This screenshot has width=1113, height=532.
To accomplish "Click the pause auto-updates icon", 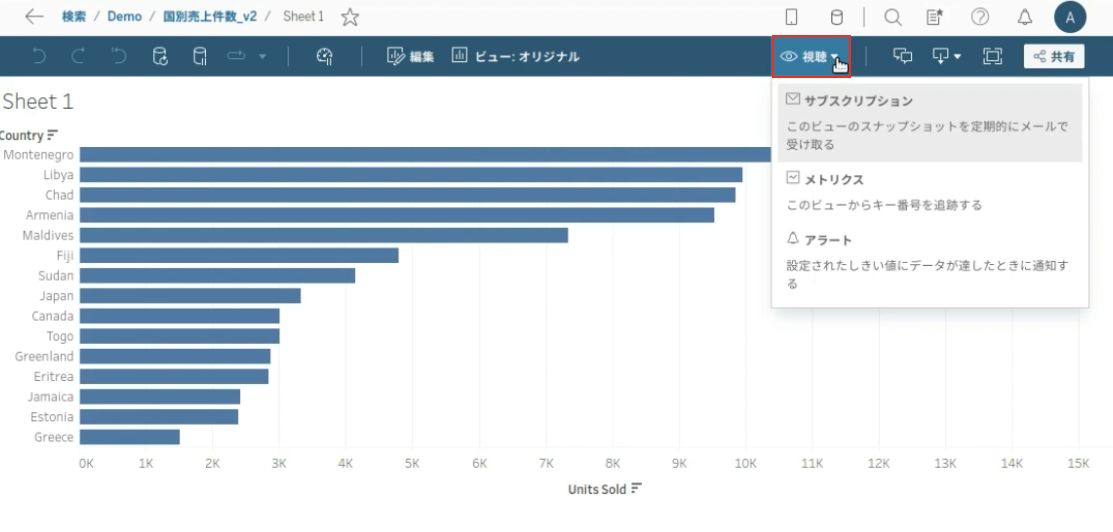I will [200, 57].
